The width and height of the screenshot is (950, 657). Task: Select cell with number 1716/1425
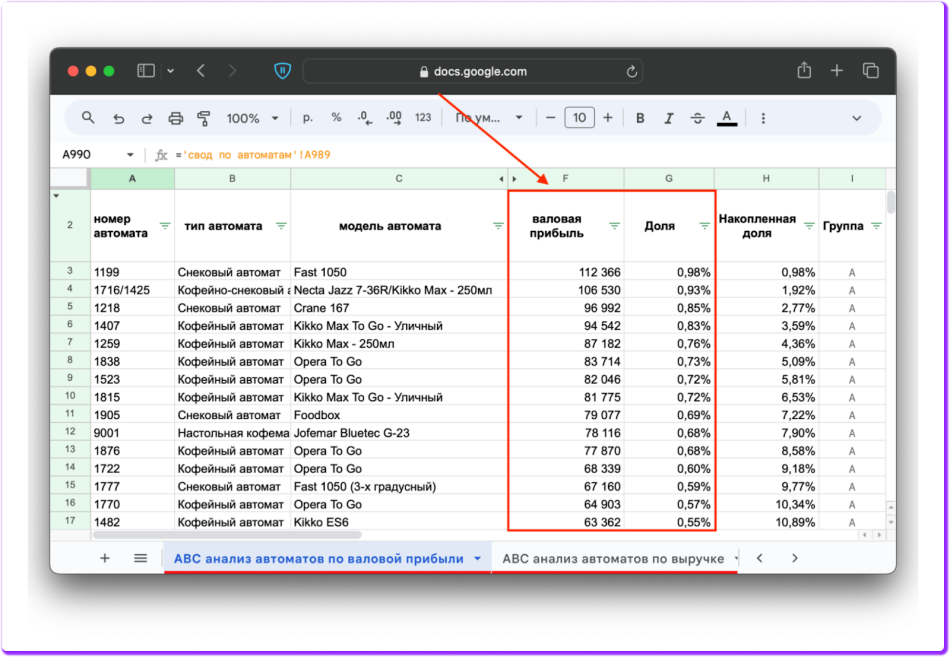coord(133,290)
